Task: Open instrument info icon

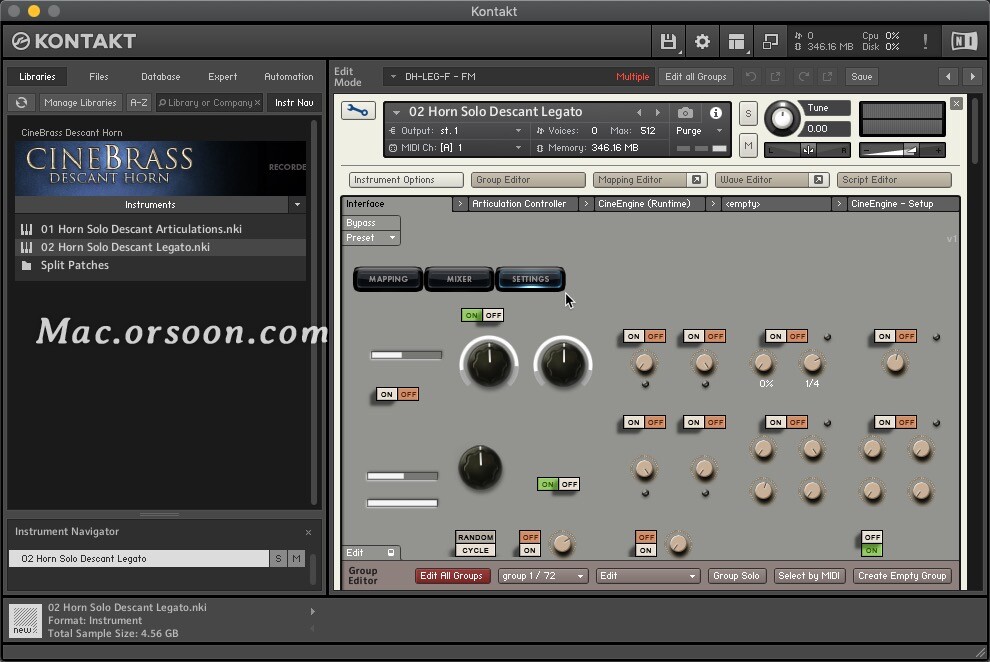Action: (x=715, y=113)
